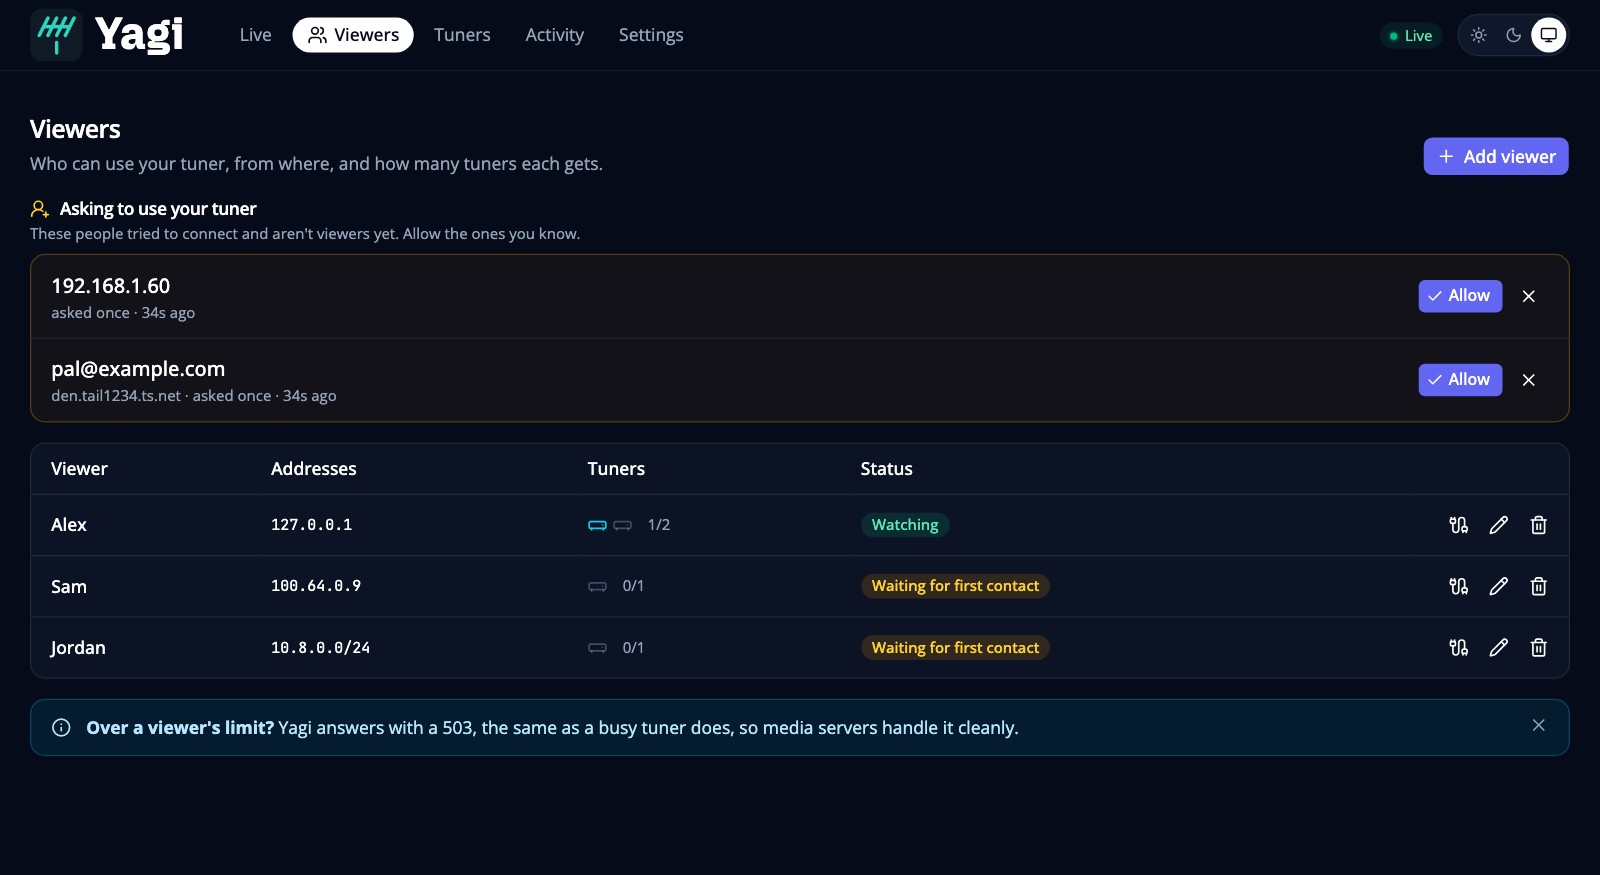Image resolution: width=1600 pixels, height=875 pixels.
Task: Allow the 192.168.1.60 request
Action: (1460, 296)
